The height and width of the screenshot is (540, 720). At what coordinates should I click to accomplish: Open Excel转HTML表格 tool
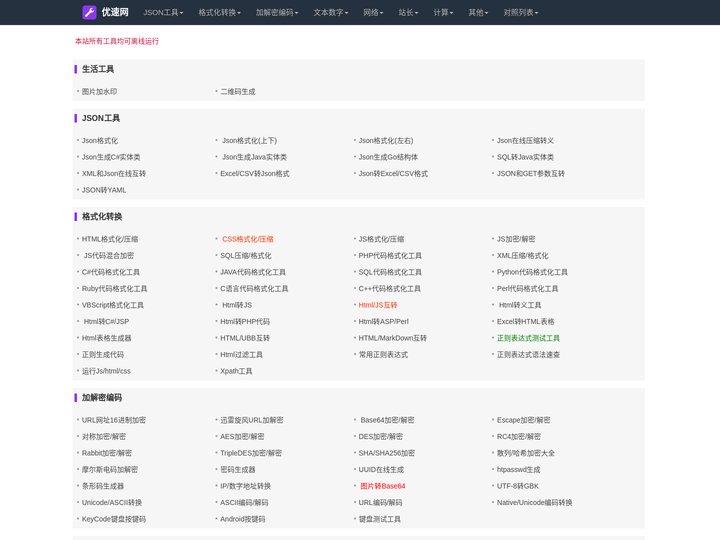pos(525,322)
